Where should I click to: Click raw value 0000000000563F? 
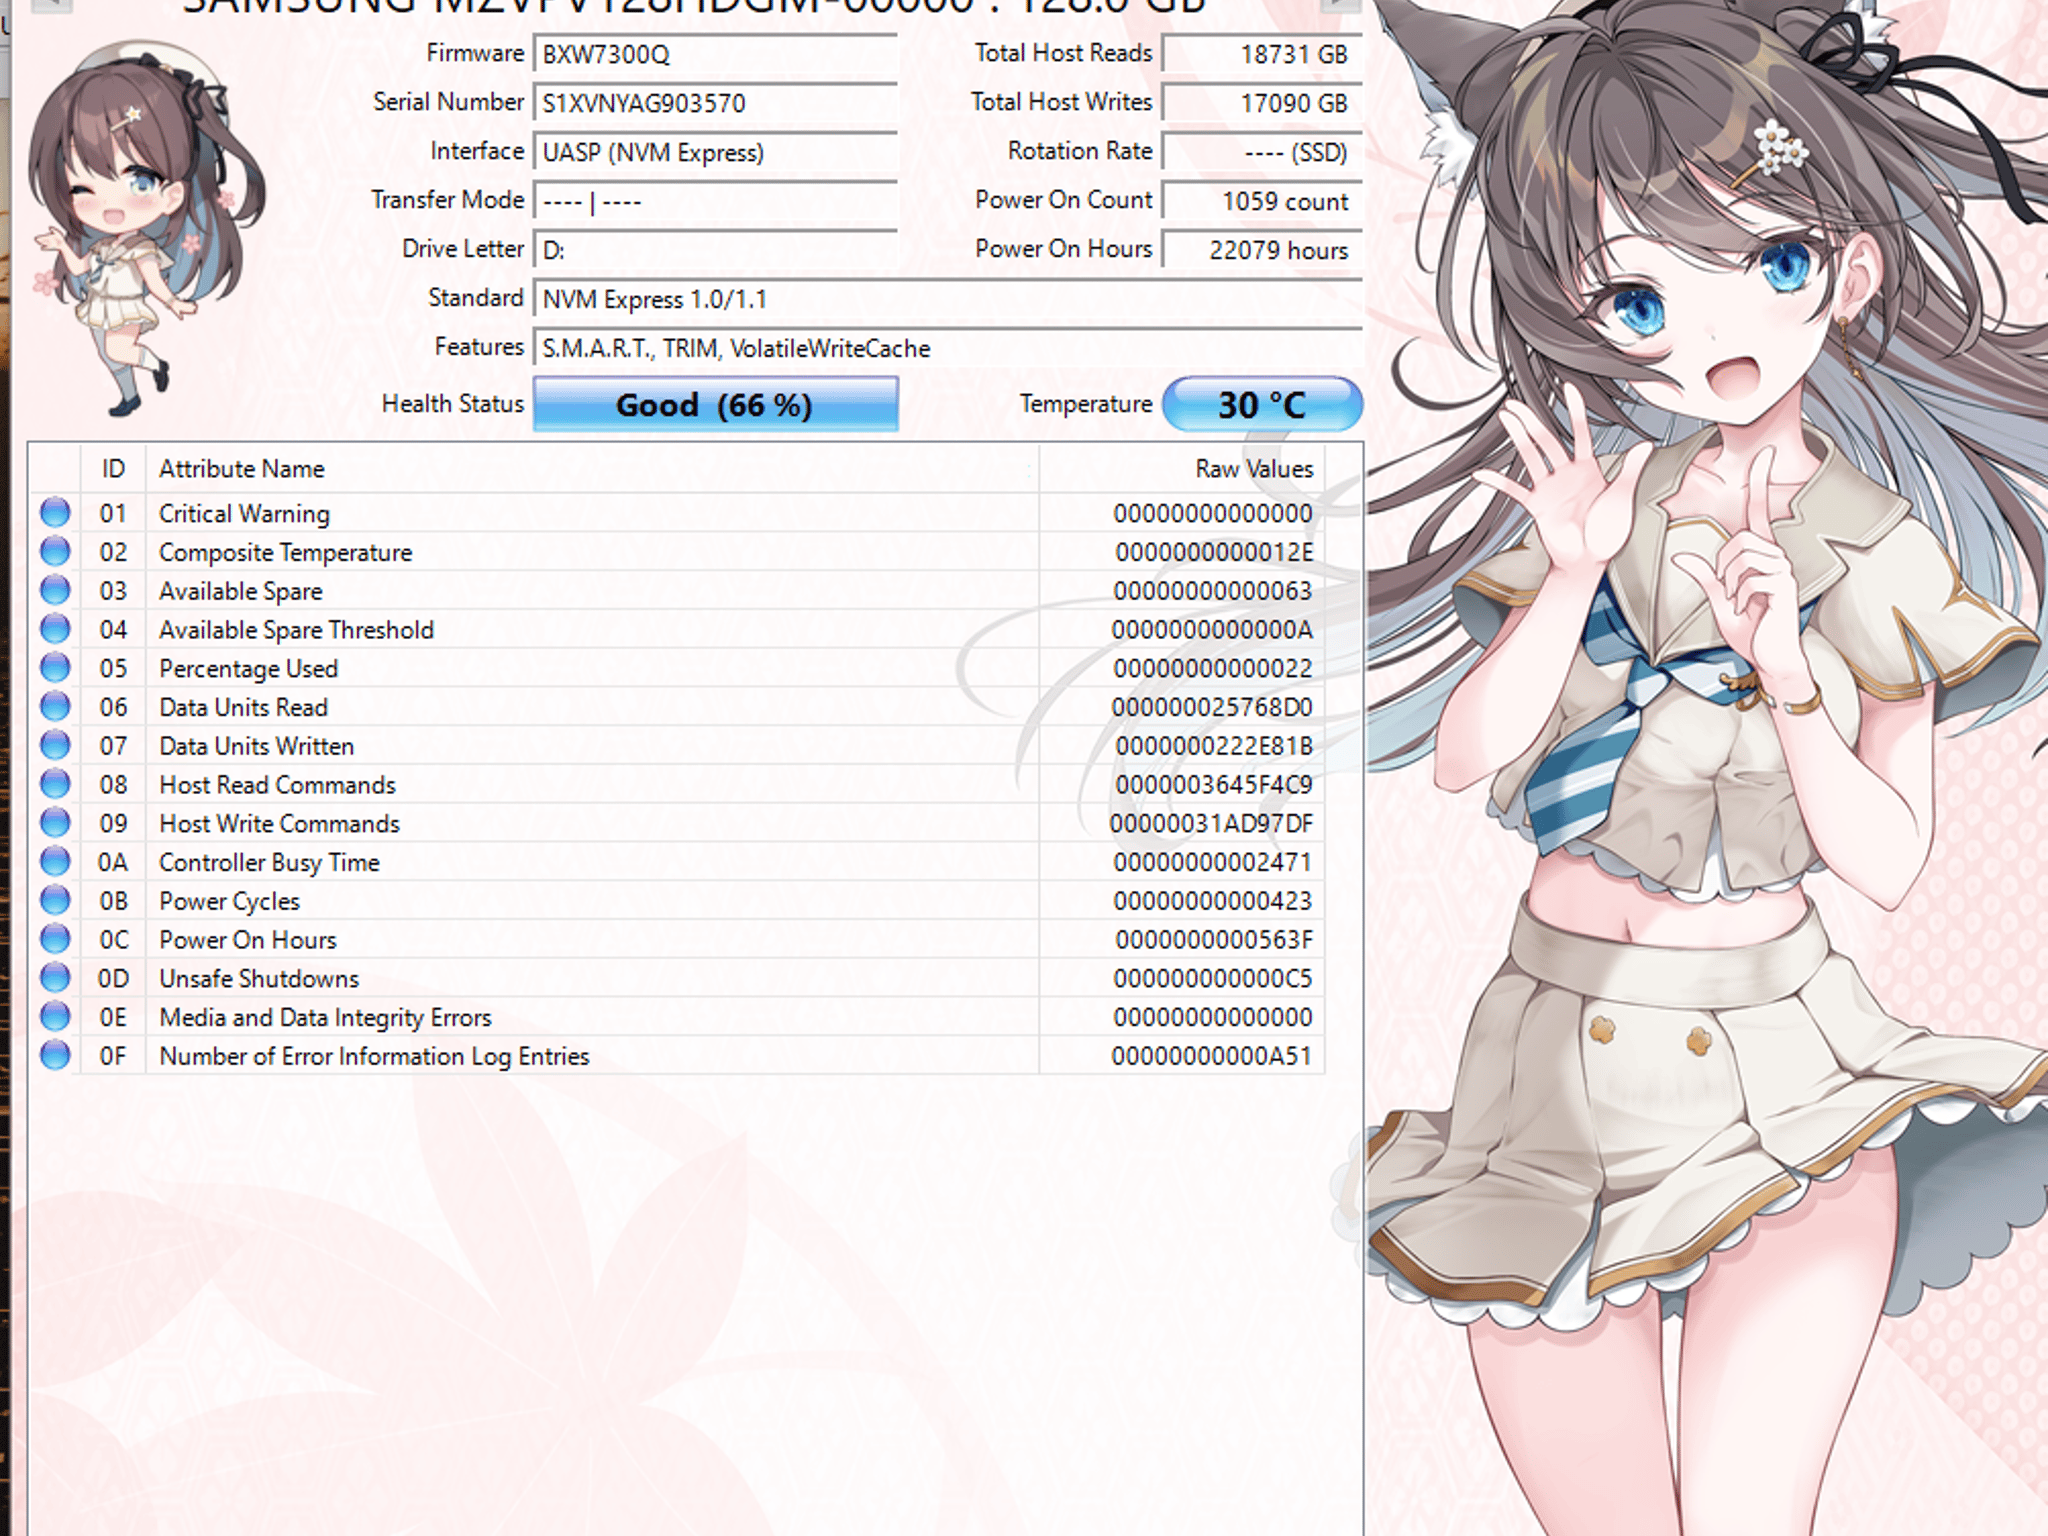click(1214, 941)
